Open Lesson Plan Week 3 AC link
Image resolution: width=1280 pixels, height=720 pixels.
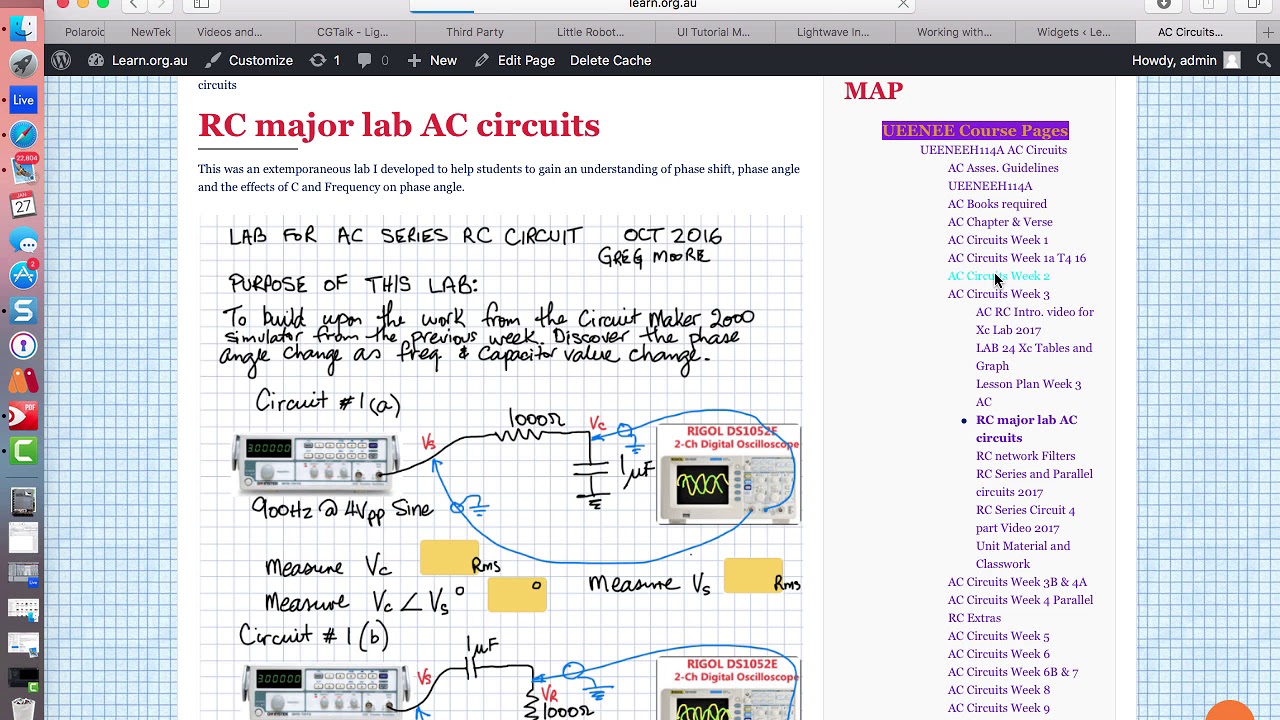(1028, 393)
